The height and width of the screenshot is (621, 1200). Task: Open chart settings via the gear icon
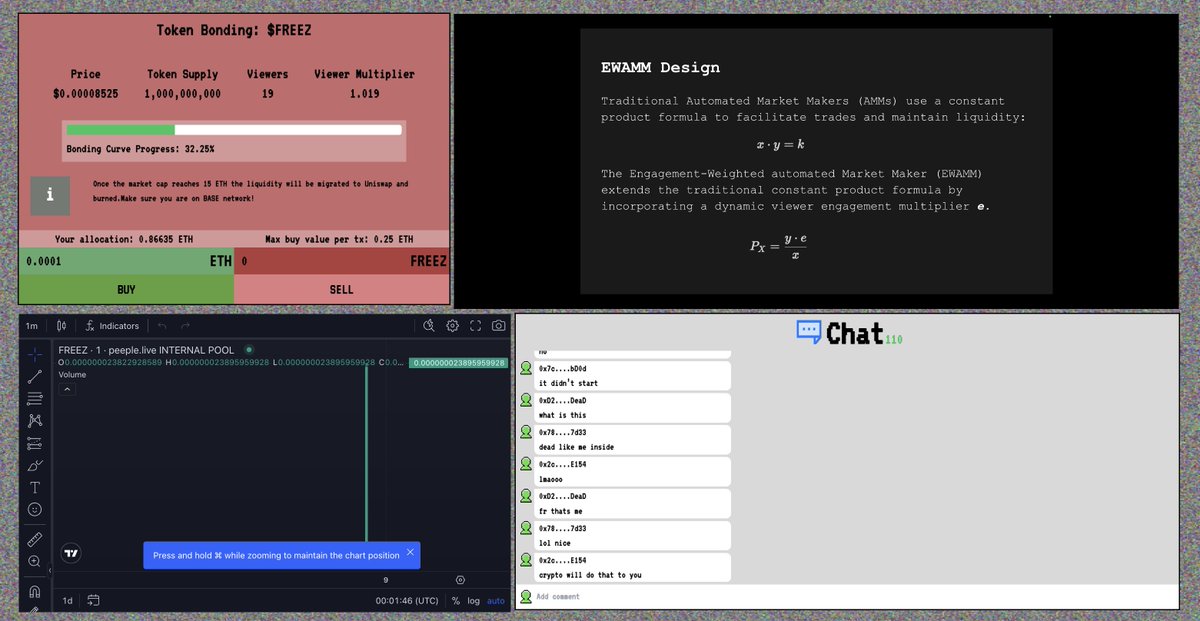pos(452,326)
